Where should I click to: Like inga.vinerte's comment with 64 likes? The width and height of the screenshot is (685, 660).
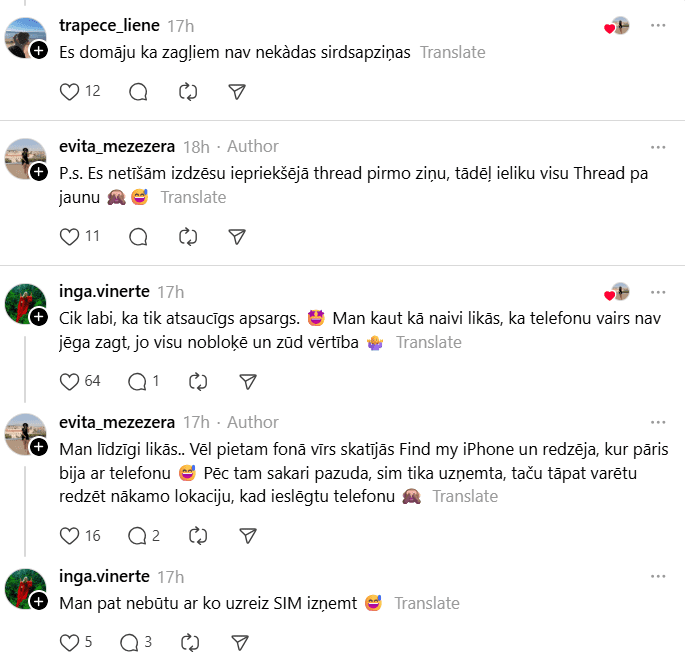(70, 381)
